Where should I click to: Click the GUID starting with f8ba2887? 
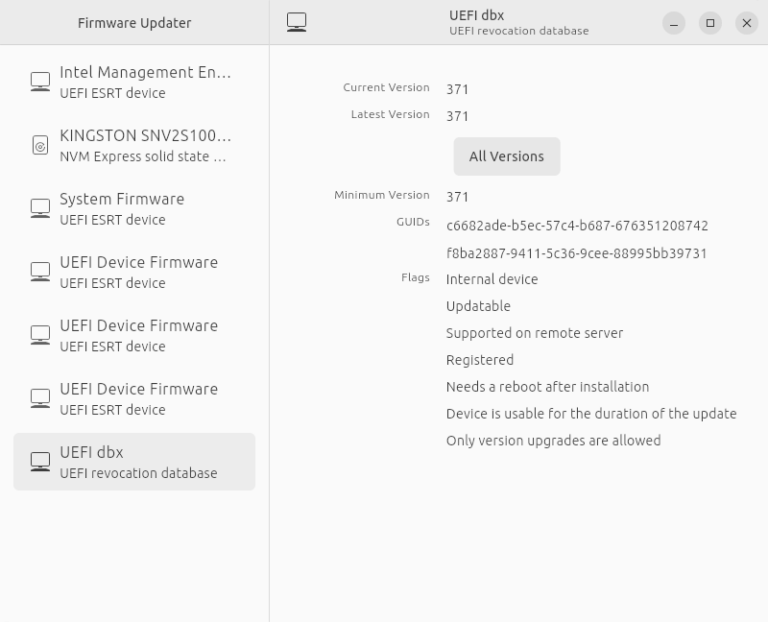[x=577, y=253]
